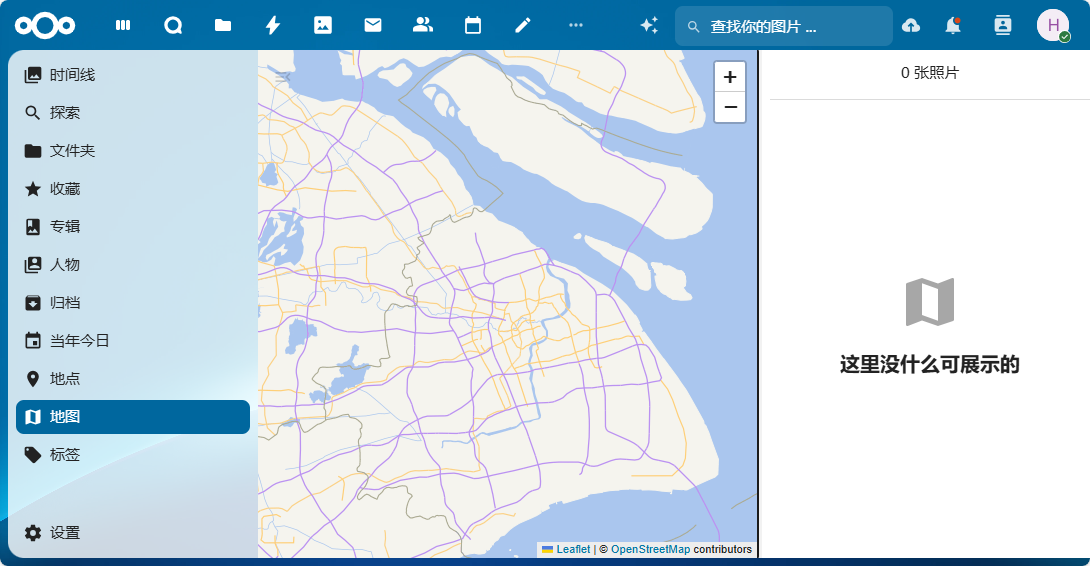Screen dimensions: 1090x566
Task: Open the Activity lightning bolt icon
Action: point(273,26)
